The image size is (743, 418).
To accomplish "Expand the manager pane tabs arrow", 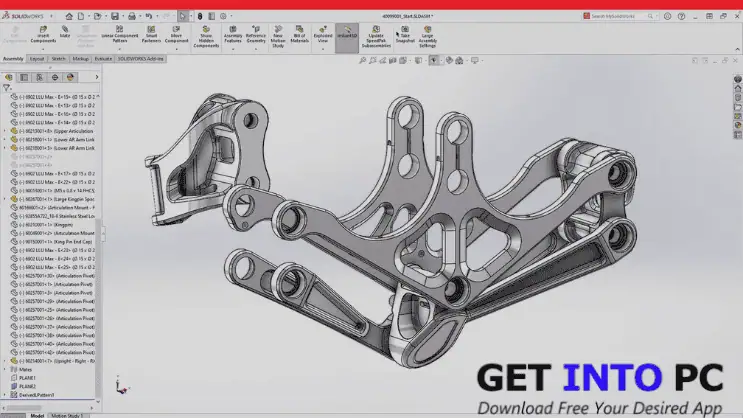I will [97, 77].
